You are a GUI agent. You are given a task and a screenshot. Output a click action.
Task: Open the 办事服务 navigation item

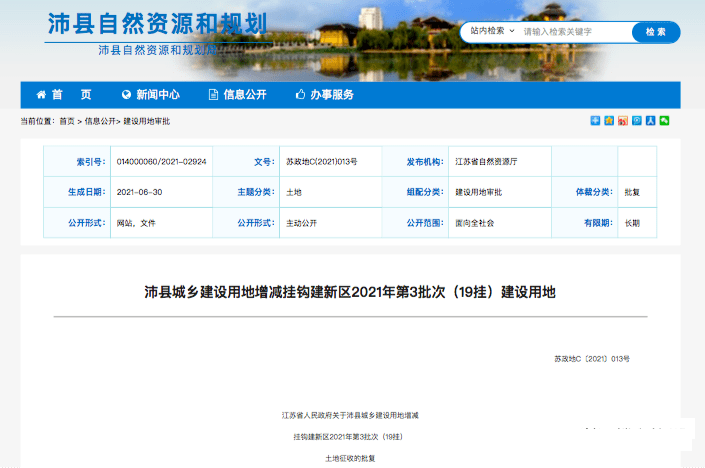tap(325, 94)
